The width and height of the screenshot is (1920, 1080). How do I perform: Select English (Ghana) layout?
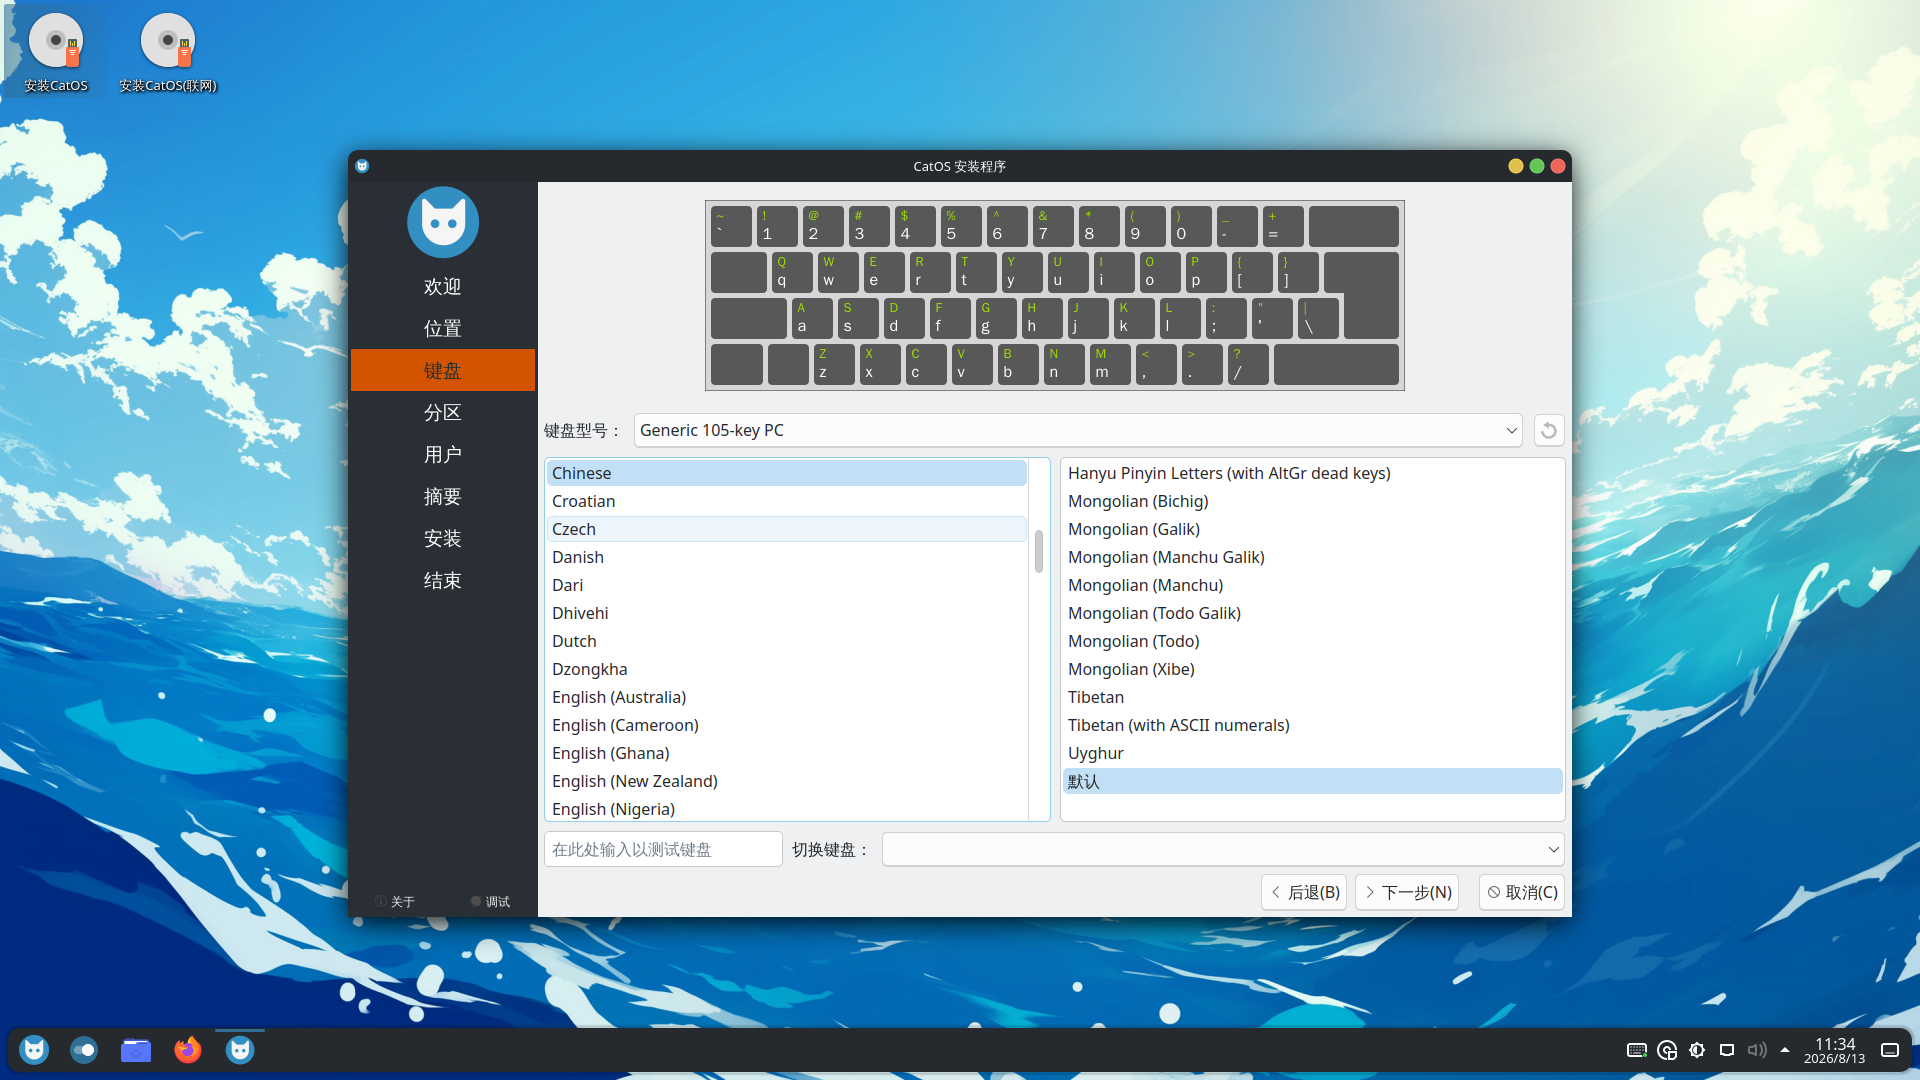(x=787, y=753)
